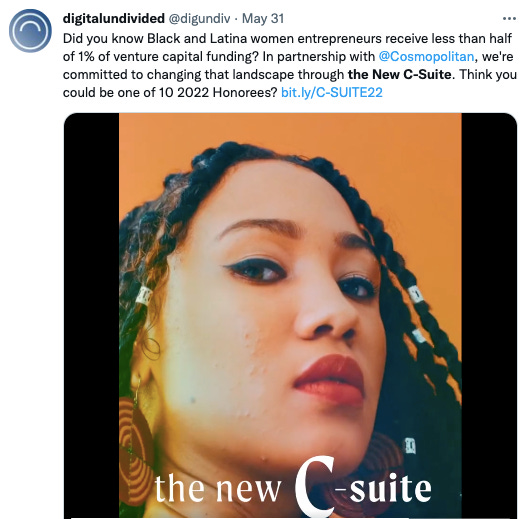The width and height of the screenshot is (520, 519).
Task: Click the left black letterbox bar
Action: point(91,315)
